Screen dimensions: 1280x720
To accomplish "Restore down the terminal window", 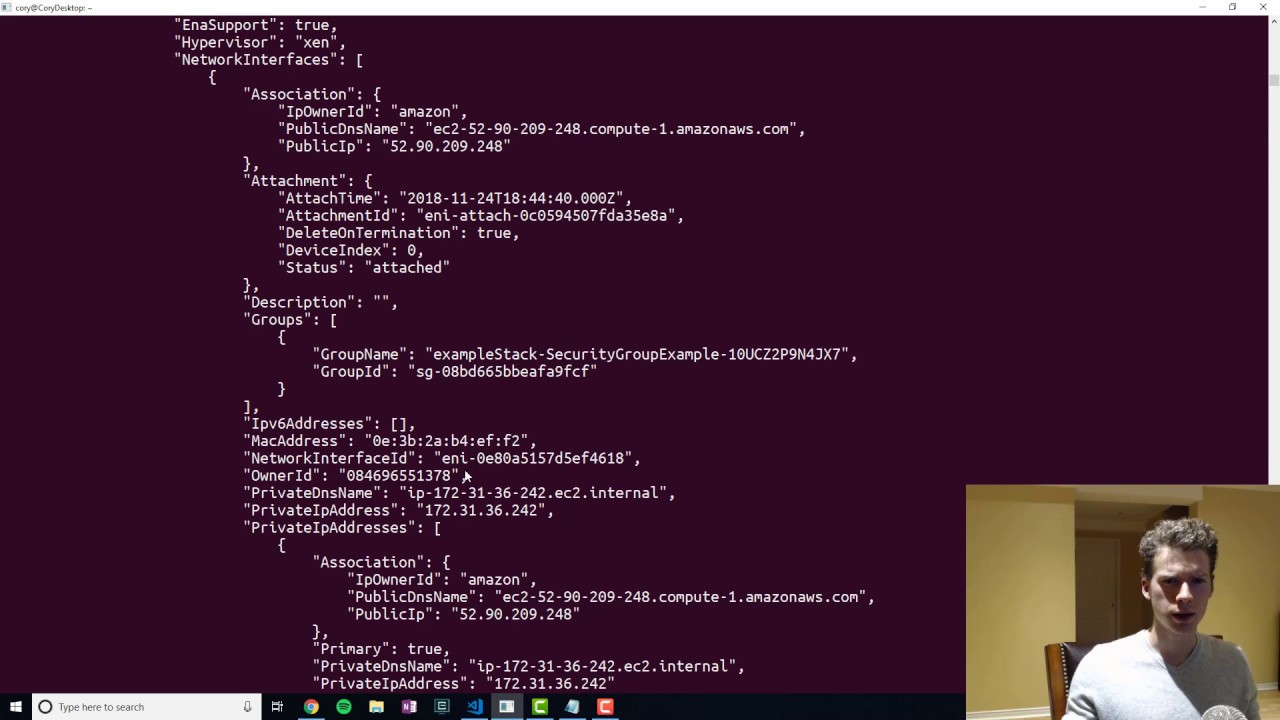I will pyautogui.click(x=1232, y=7).
